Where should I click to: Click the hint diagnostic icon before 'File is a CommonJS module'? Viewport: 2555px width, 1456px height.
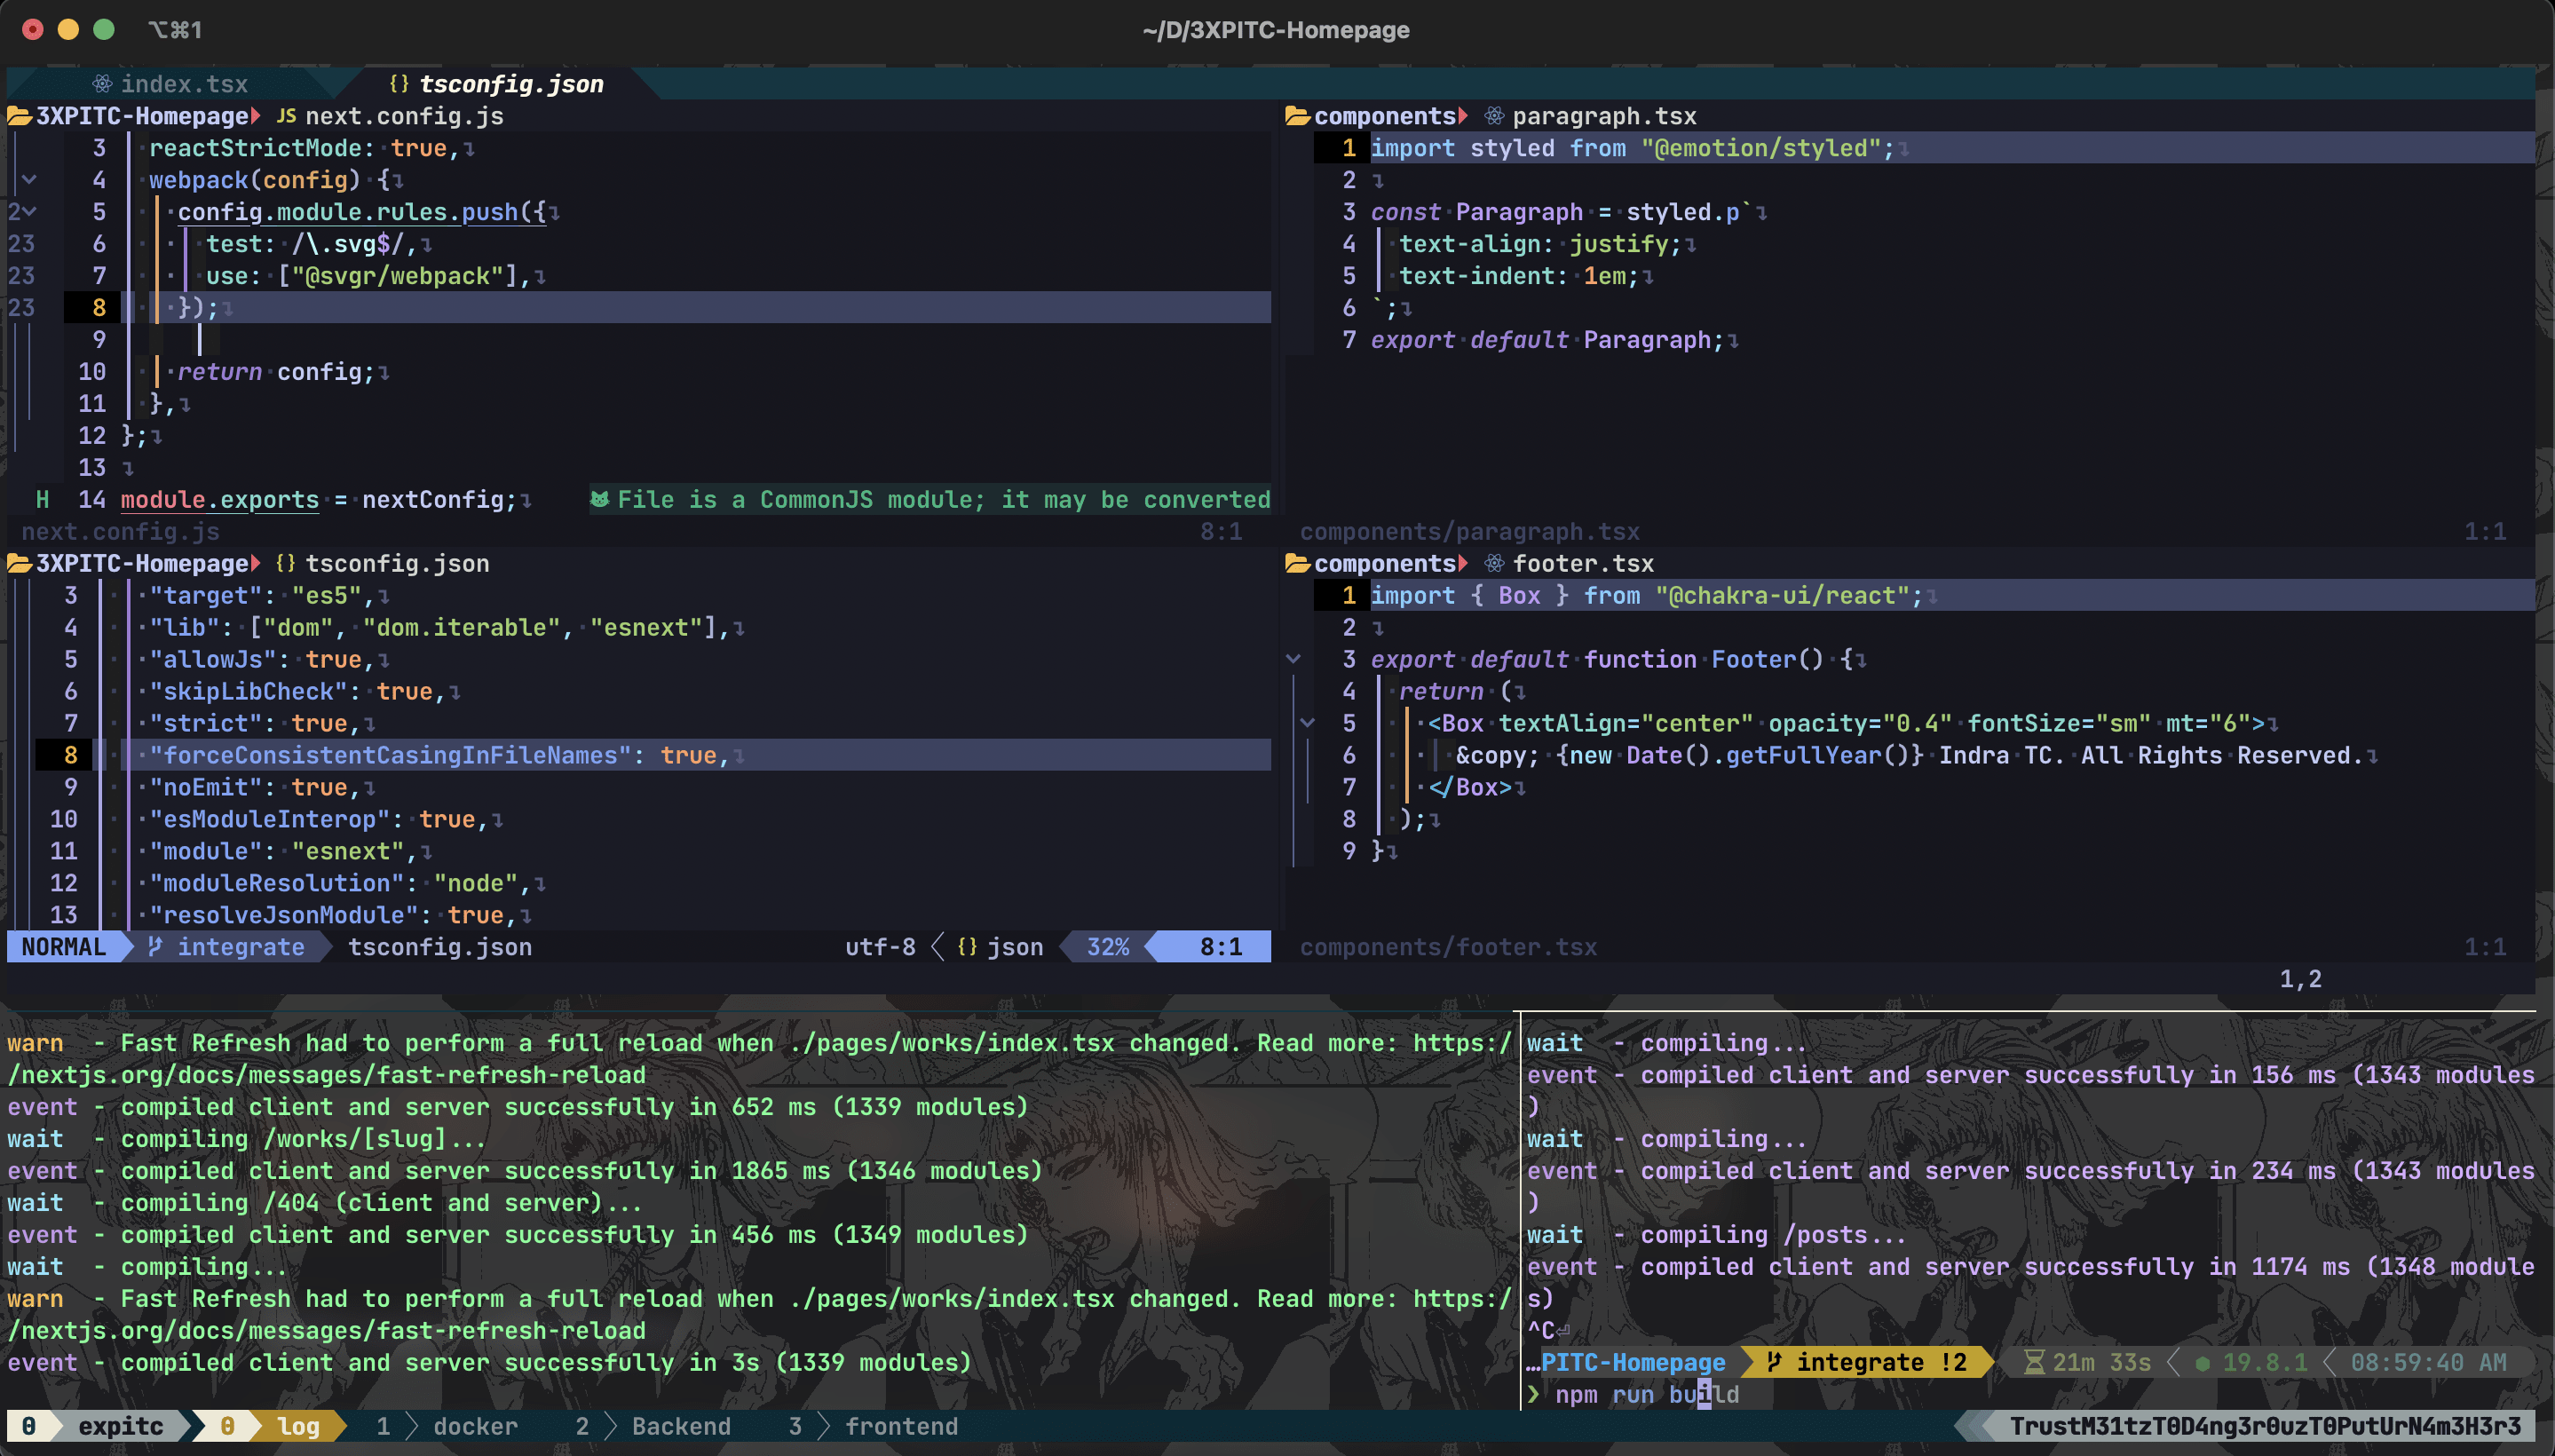click(x=599, y=499)
